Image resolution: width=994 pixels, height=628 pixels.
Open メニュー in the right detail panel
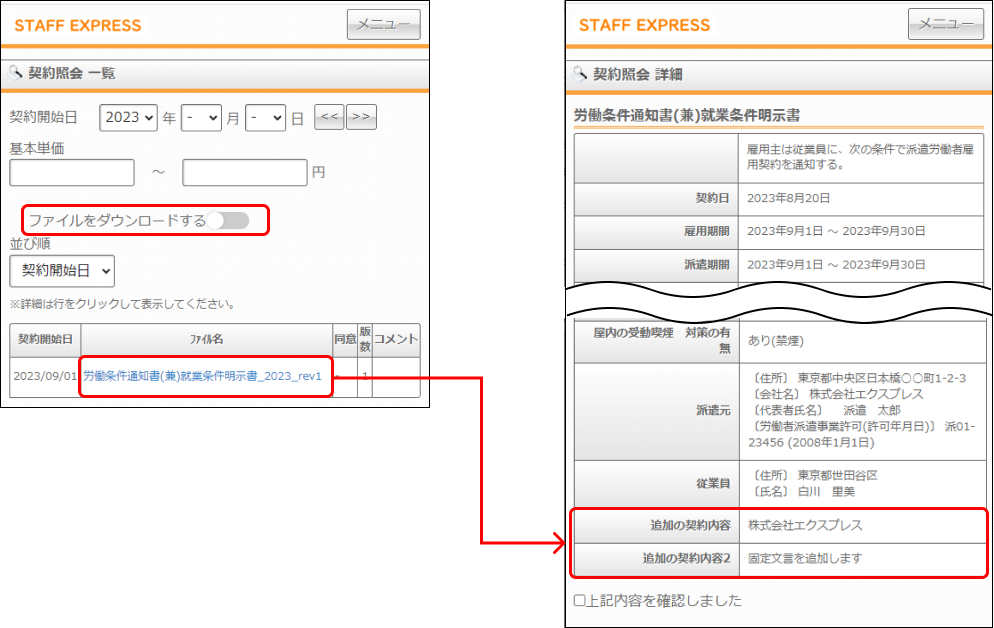coord(946,25)
